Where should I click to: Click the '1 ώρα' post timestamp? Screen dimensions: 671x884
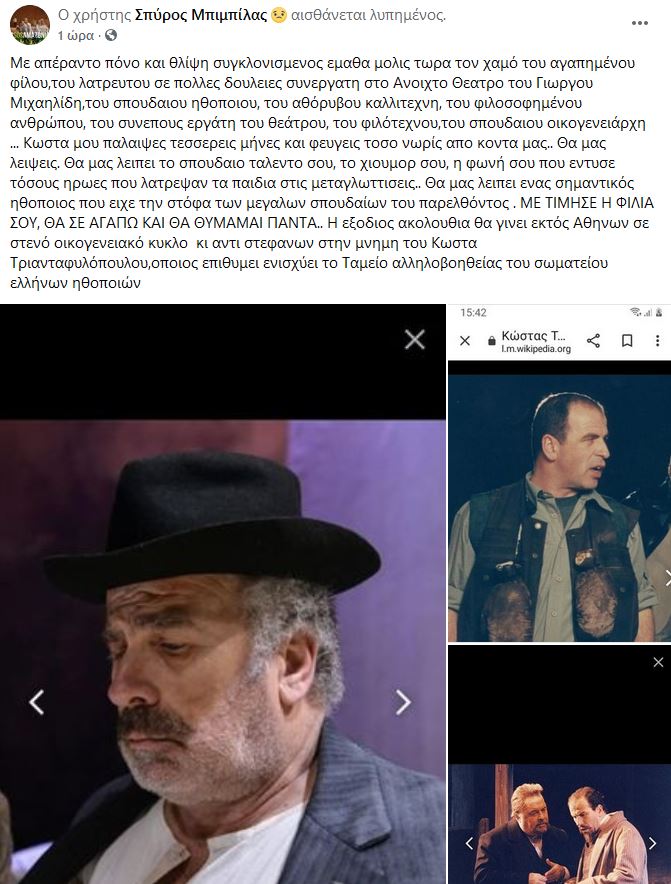pyautogui.click(x=76, y=36)
